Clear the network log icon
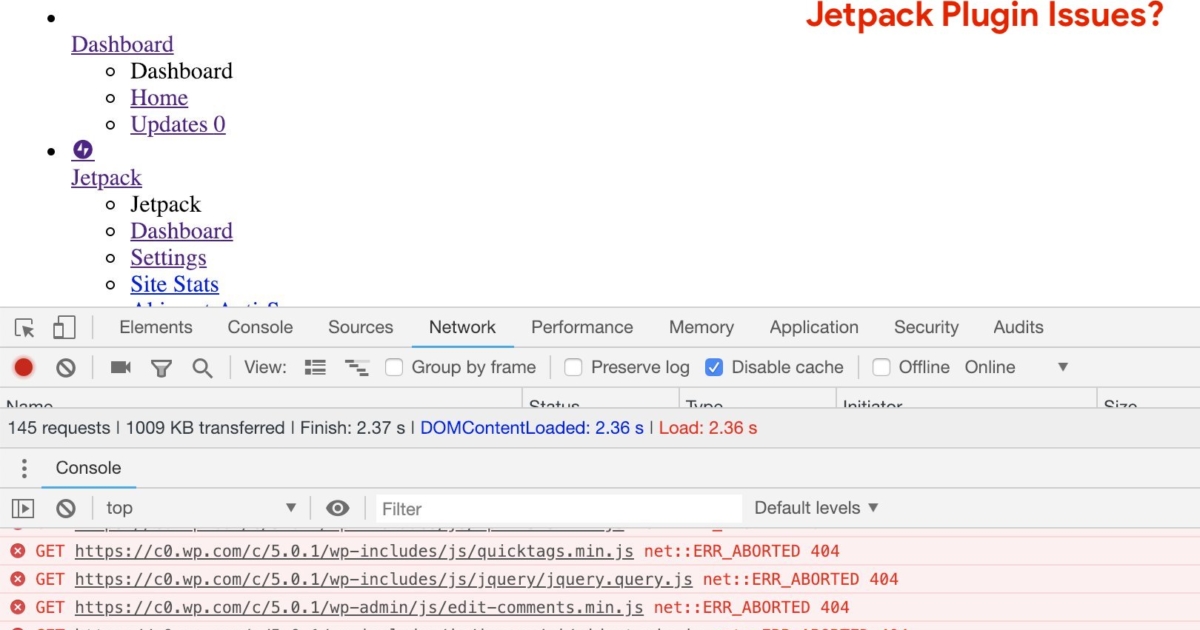The width and height of the screenshot is (1200, 630). point(66,368)
